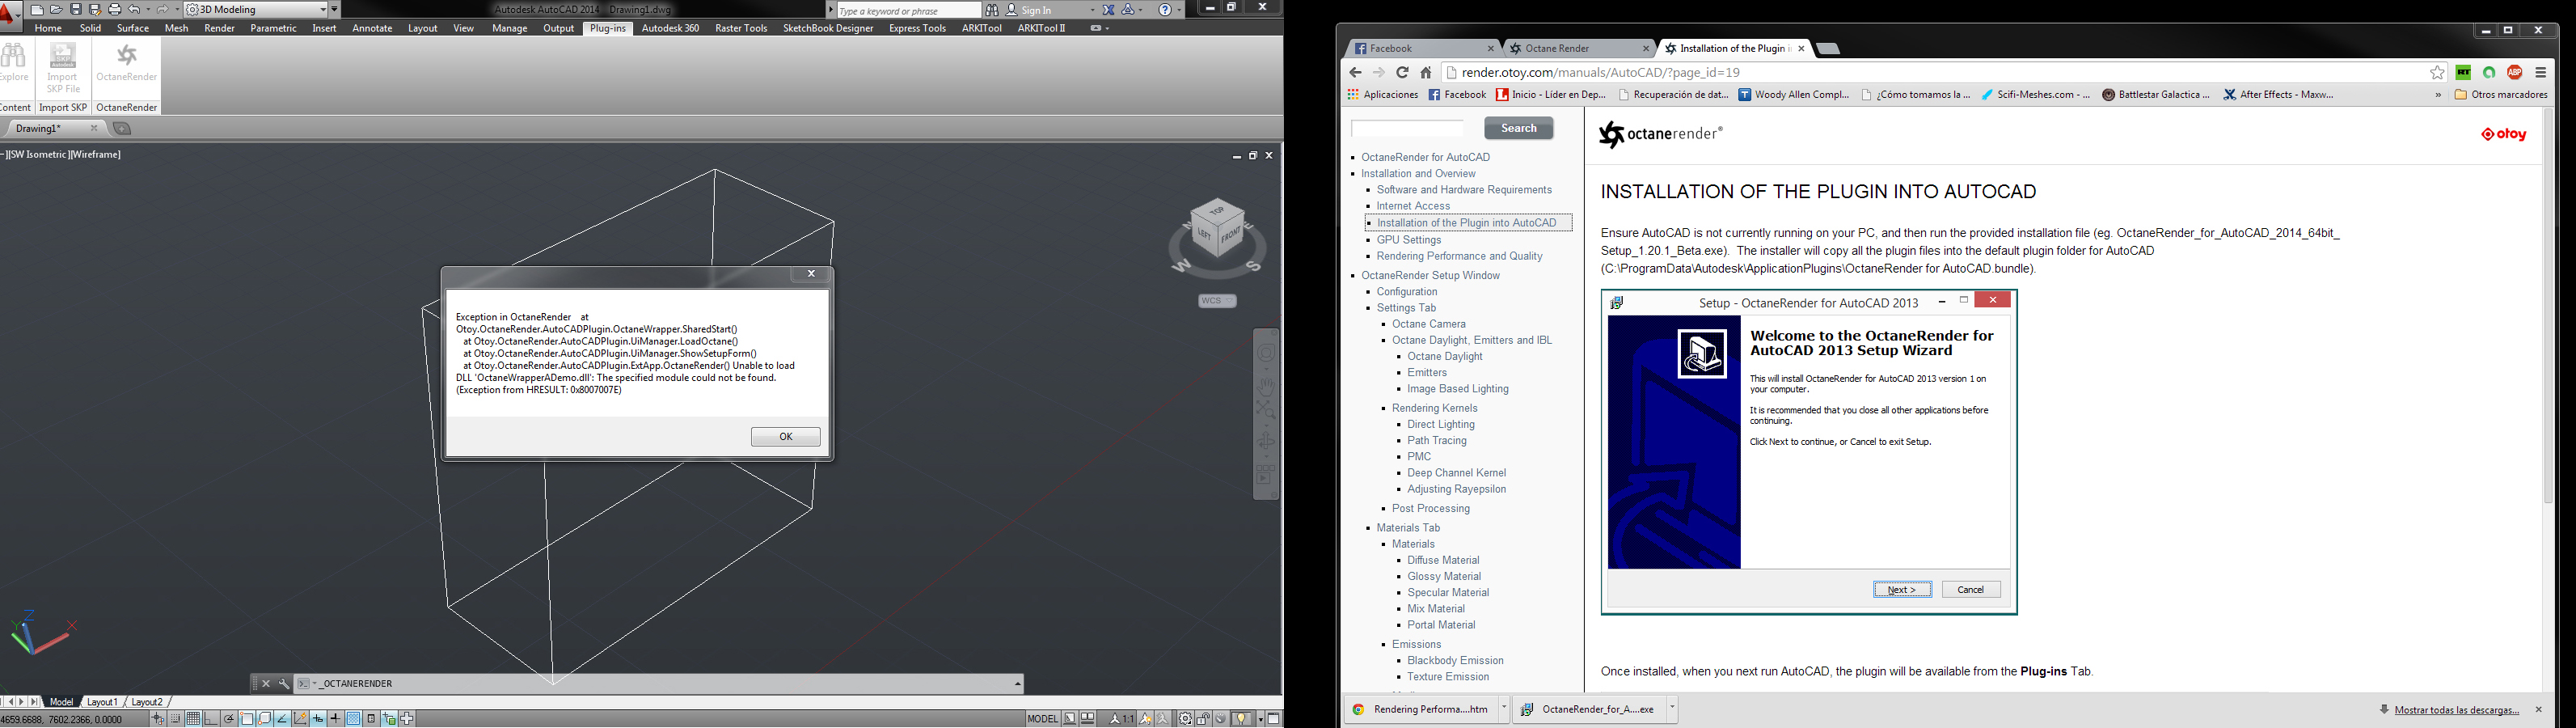Expand the Quick Access Toolbar customize arrow

[x=335, y=9]
